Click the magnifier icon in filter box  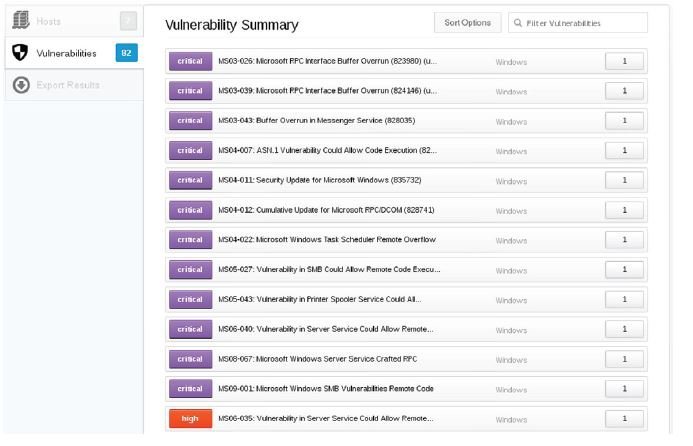pyautogui.click(x=518, y=23)
